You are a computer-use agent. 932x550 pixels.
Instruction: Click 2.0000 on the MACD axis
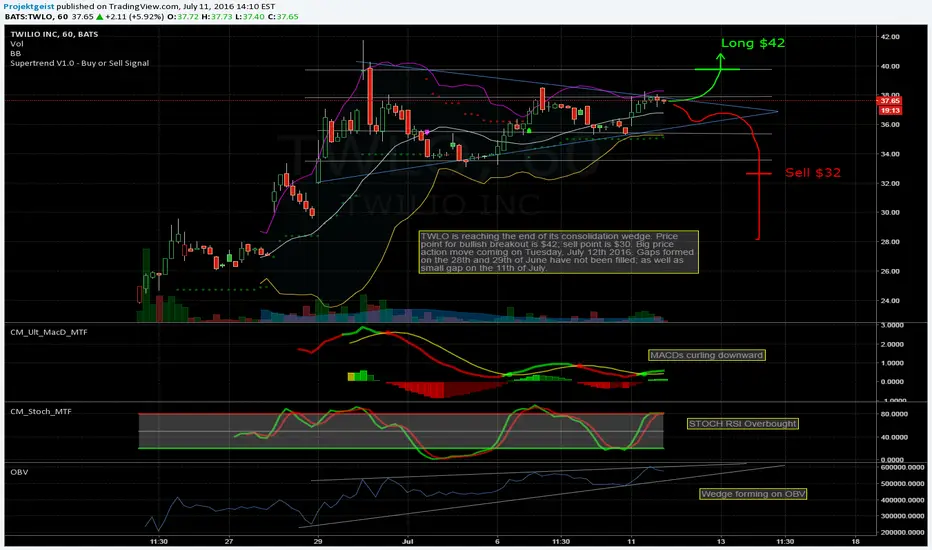892,344
